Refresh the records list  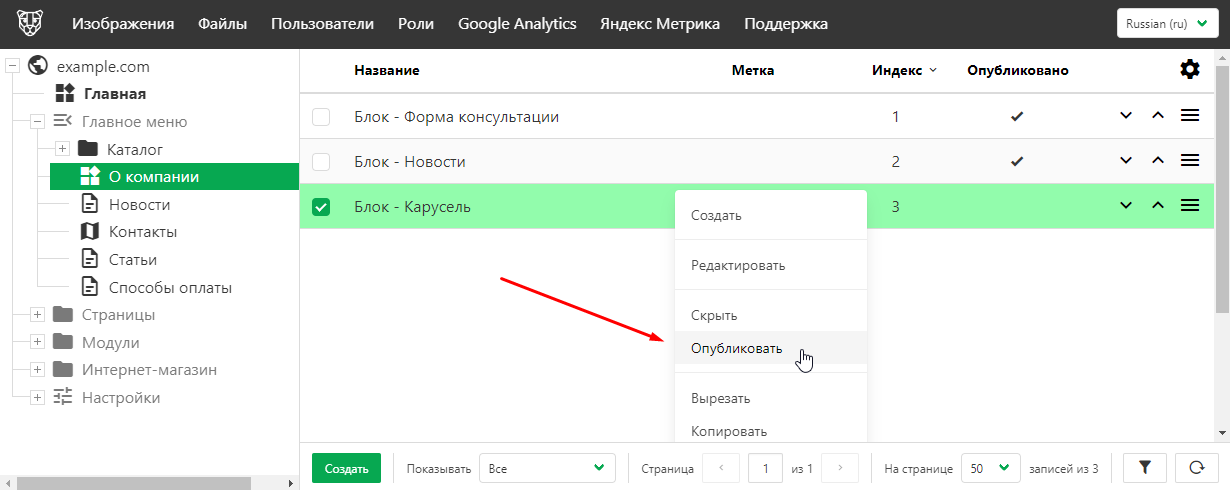1196,467
